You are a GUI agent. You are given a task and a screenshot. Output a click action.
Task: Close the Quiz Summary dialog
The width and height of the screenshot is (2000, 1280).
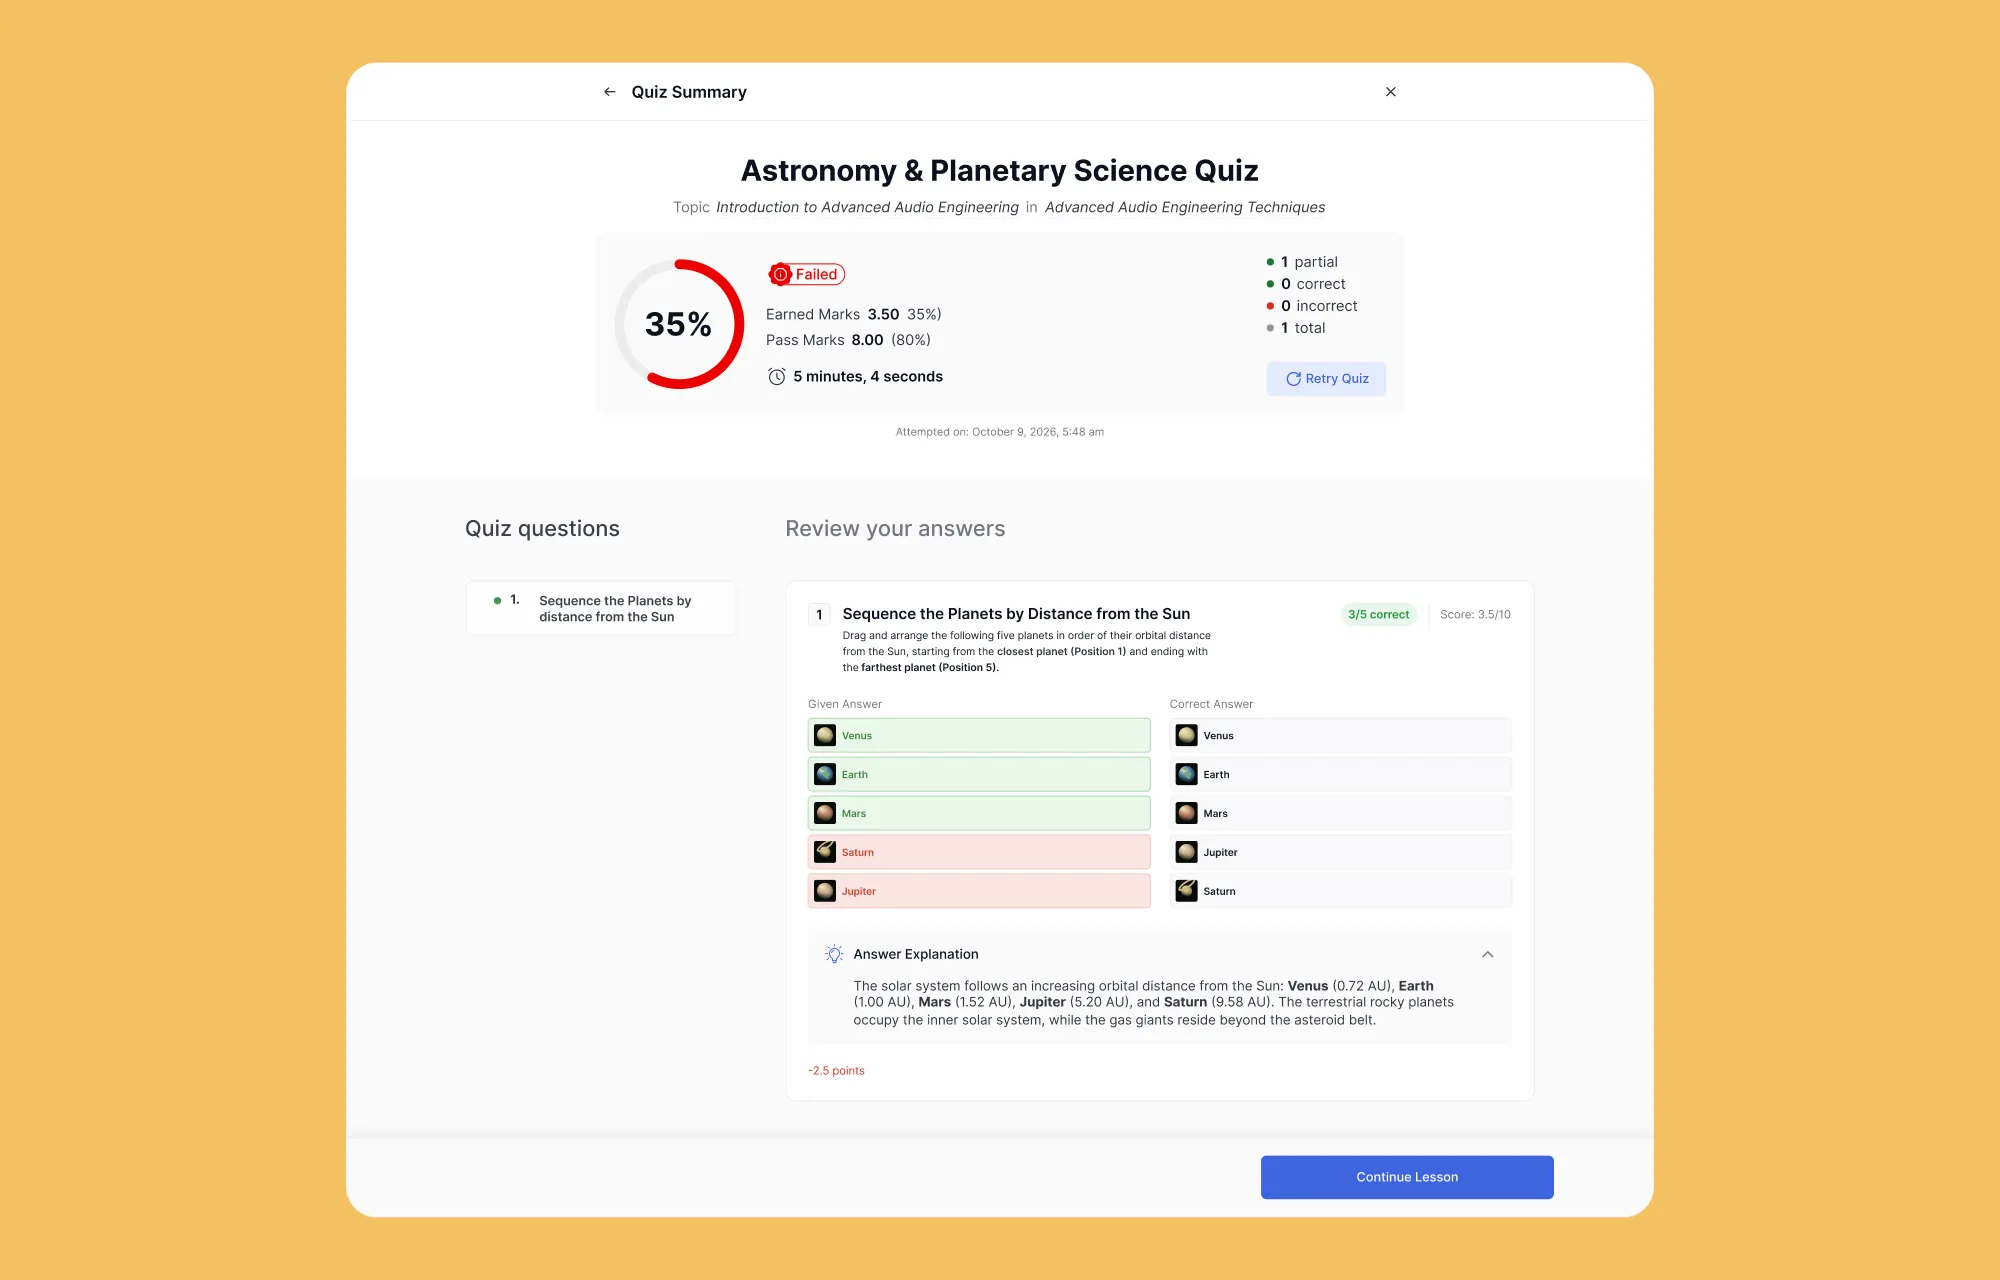[1390, 92]
